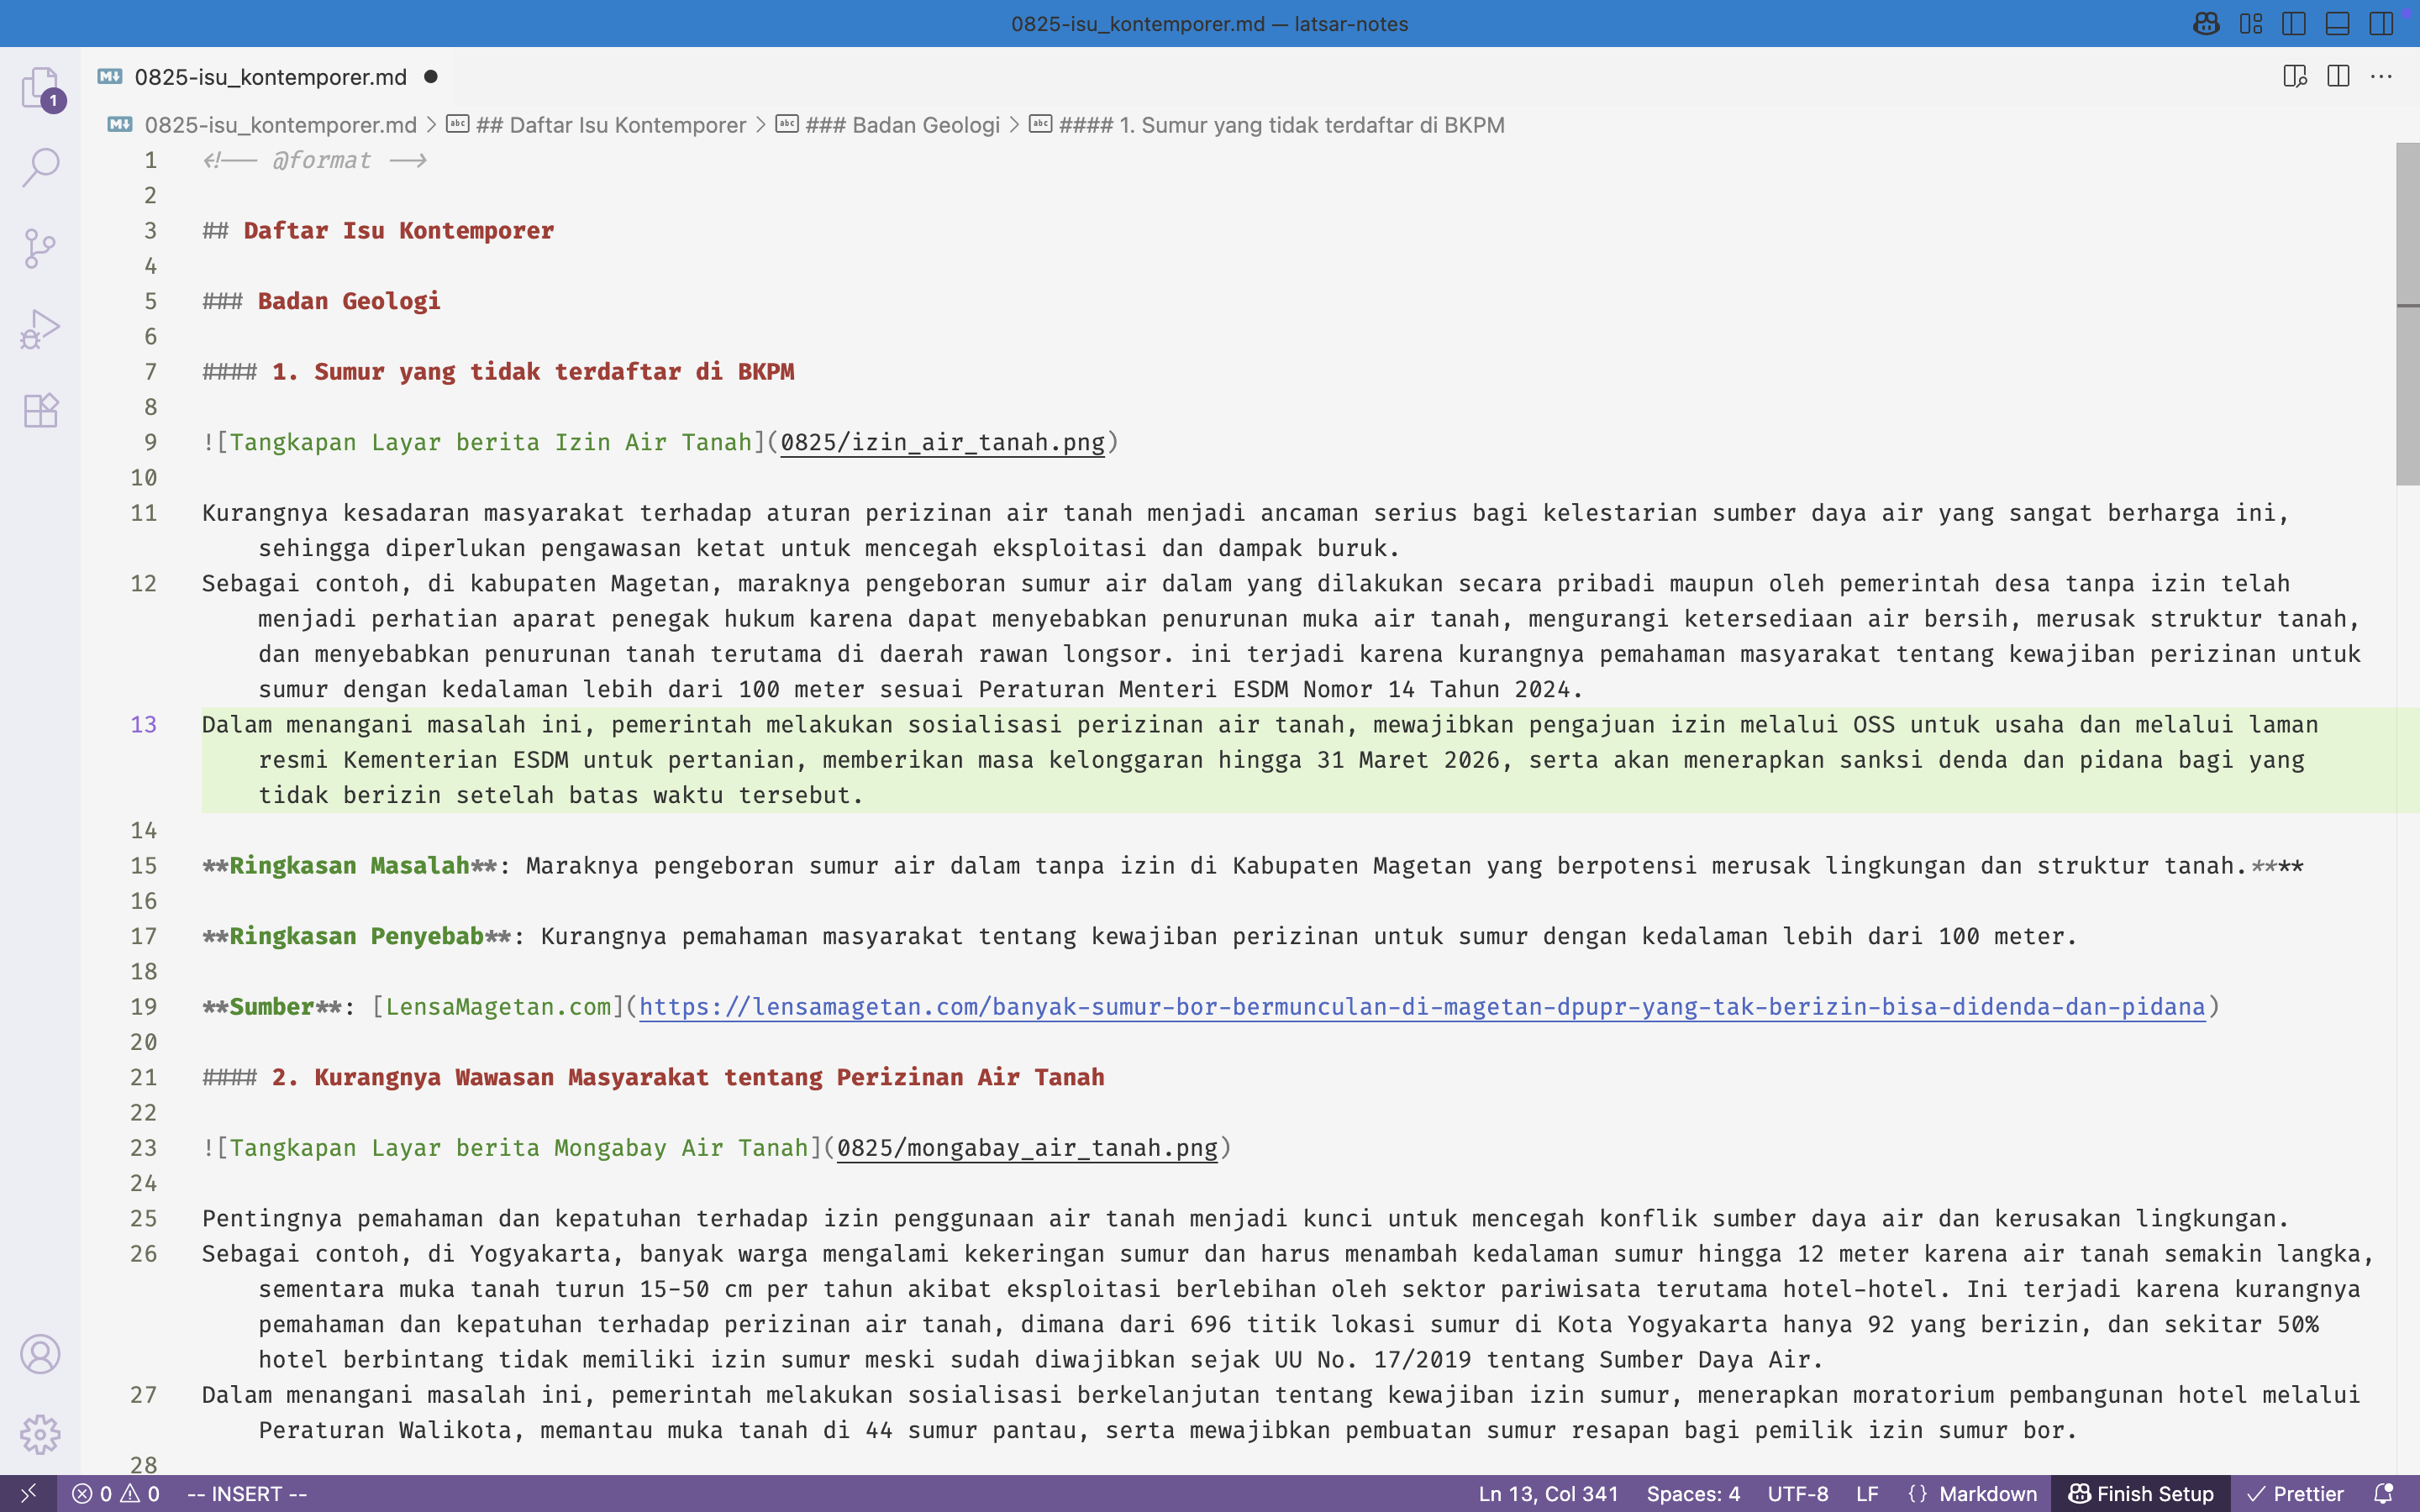Screen dimensions: 2420x1512
Task: Click the Finish Setup status bar button
Action: (x=2141, y=1493)
